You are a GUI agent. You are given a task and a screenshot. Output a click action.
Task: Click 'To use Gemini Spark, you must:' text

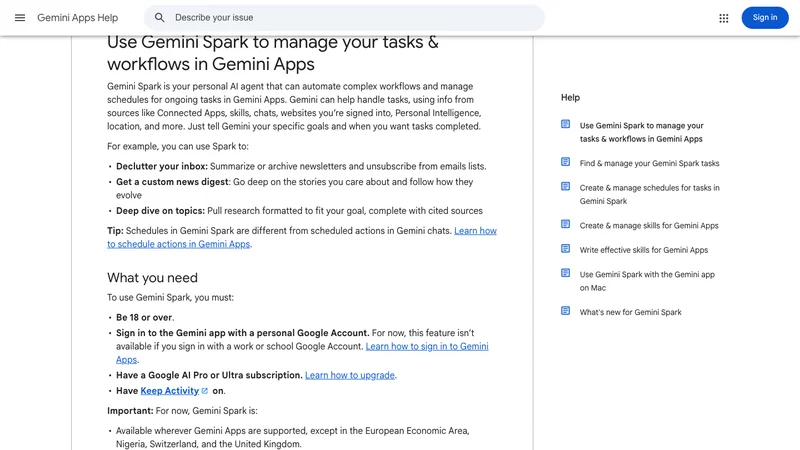pos(170,297)
